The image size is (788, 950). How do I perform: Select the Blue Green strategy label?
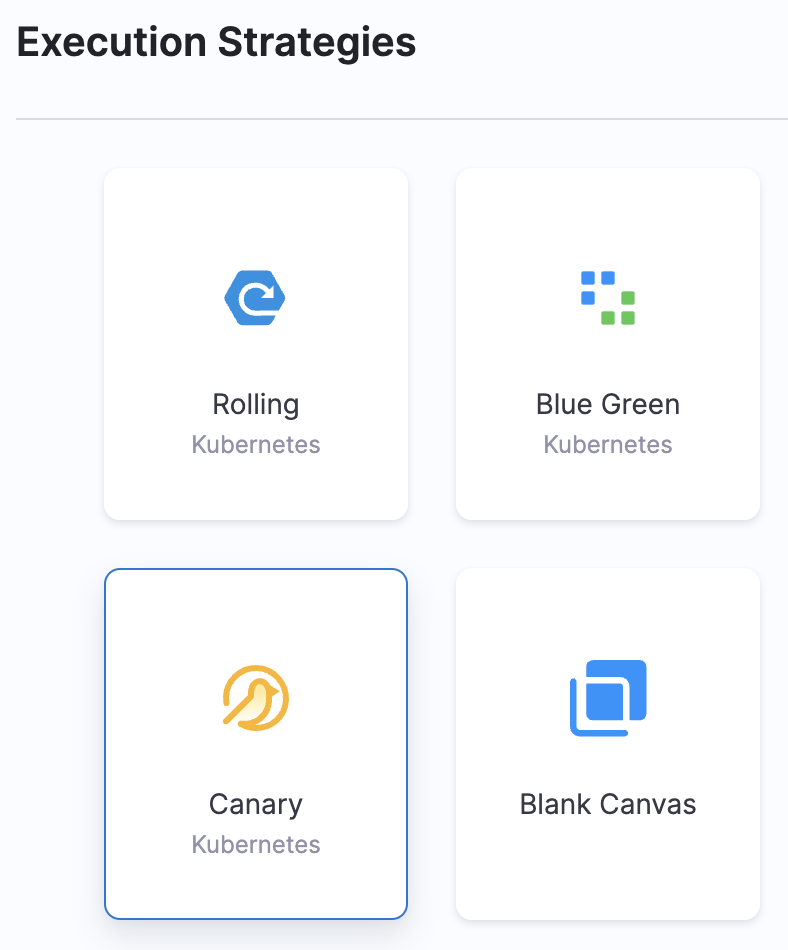608,404
